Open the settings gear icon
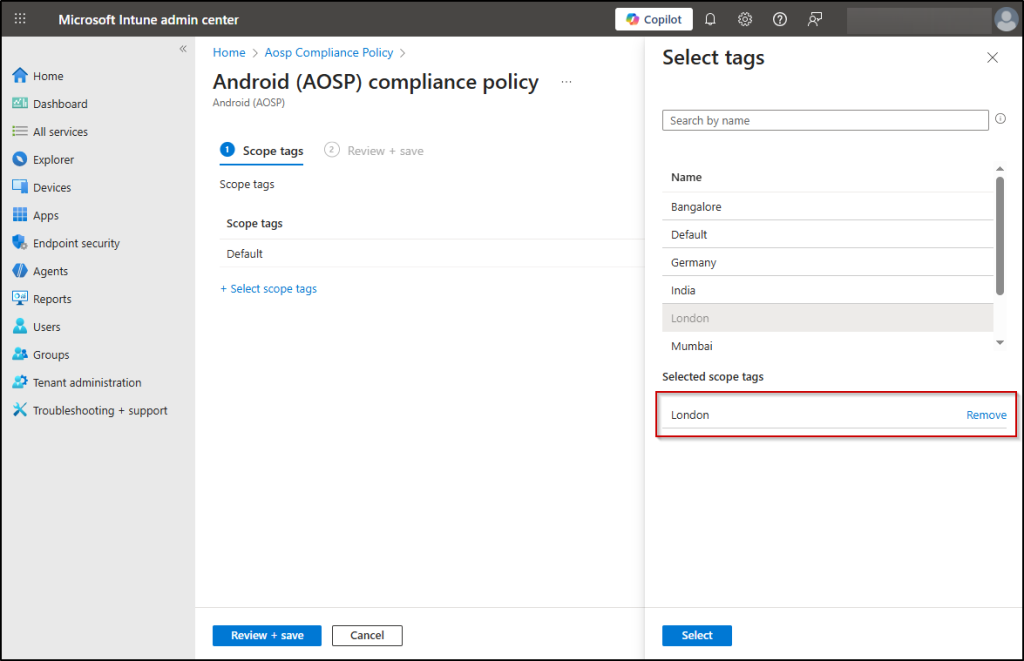Image resolution: width=1024 pixels, height=661 pixels. click(745, 20)
